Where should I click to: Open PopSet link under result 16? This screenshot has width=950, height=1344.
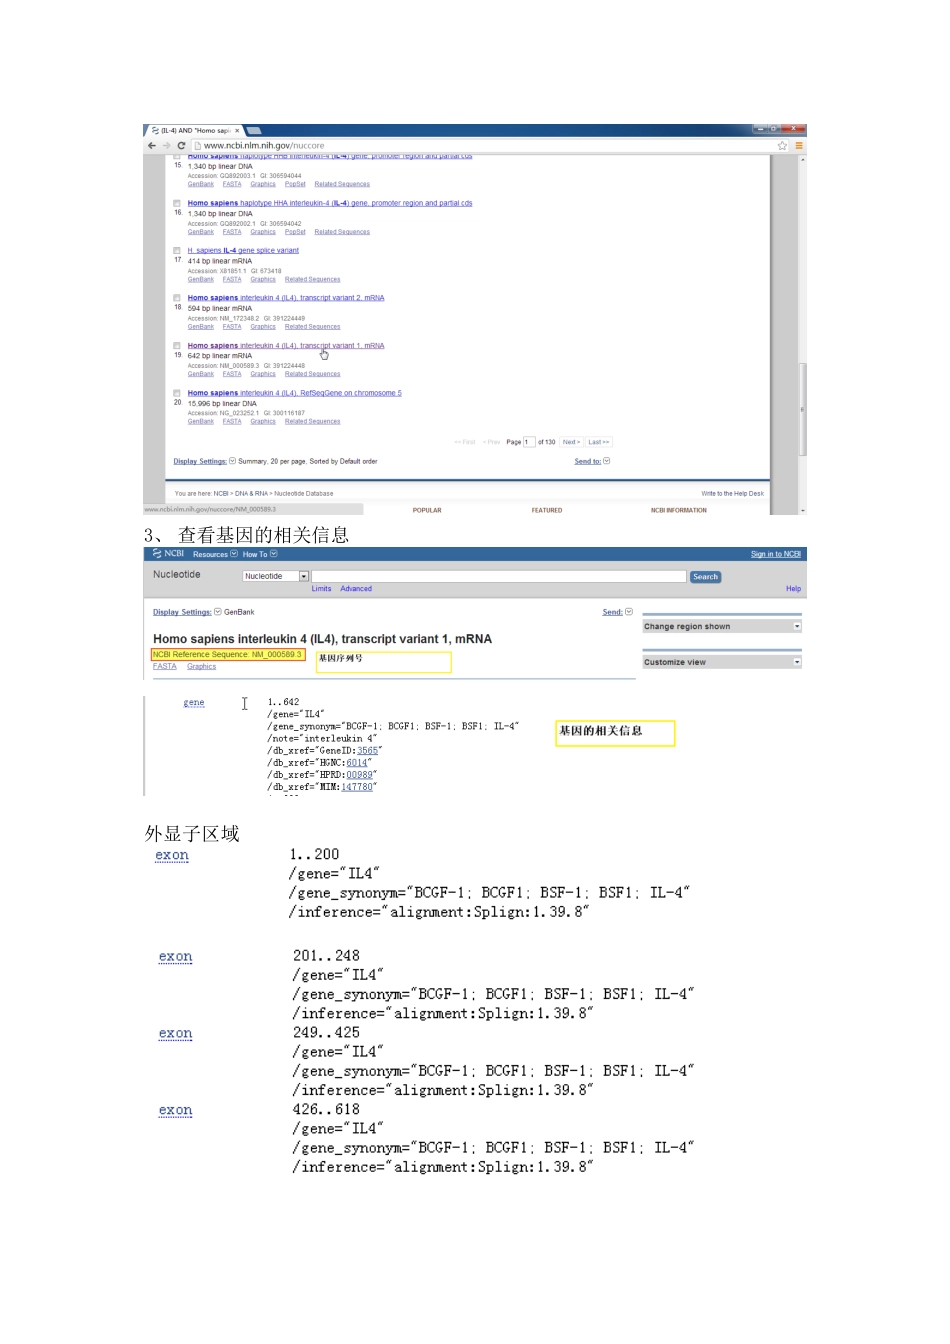click(x=295, y=232)
